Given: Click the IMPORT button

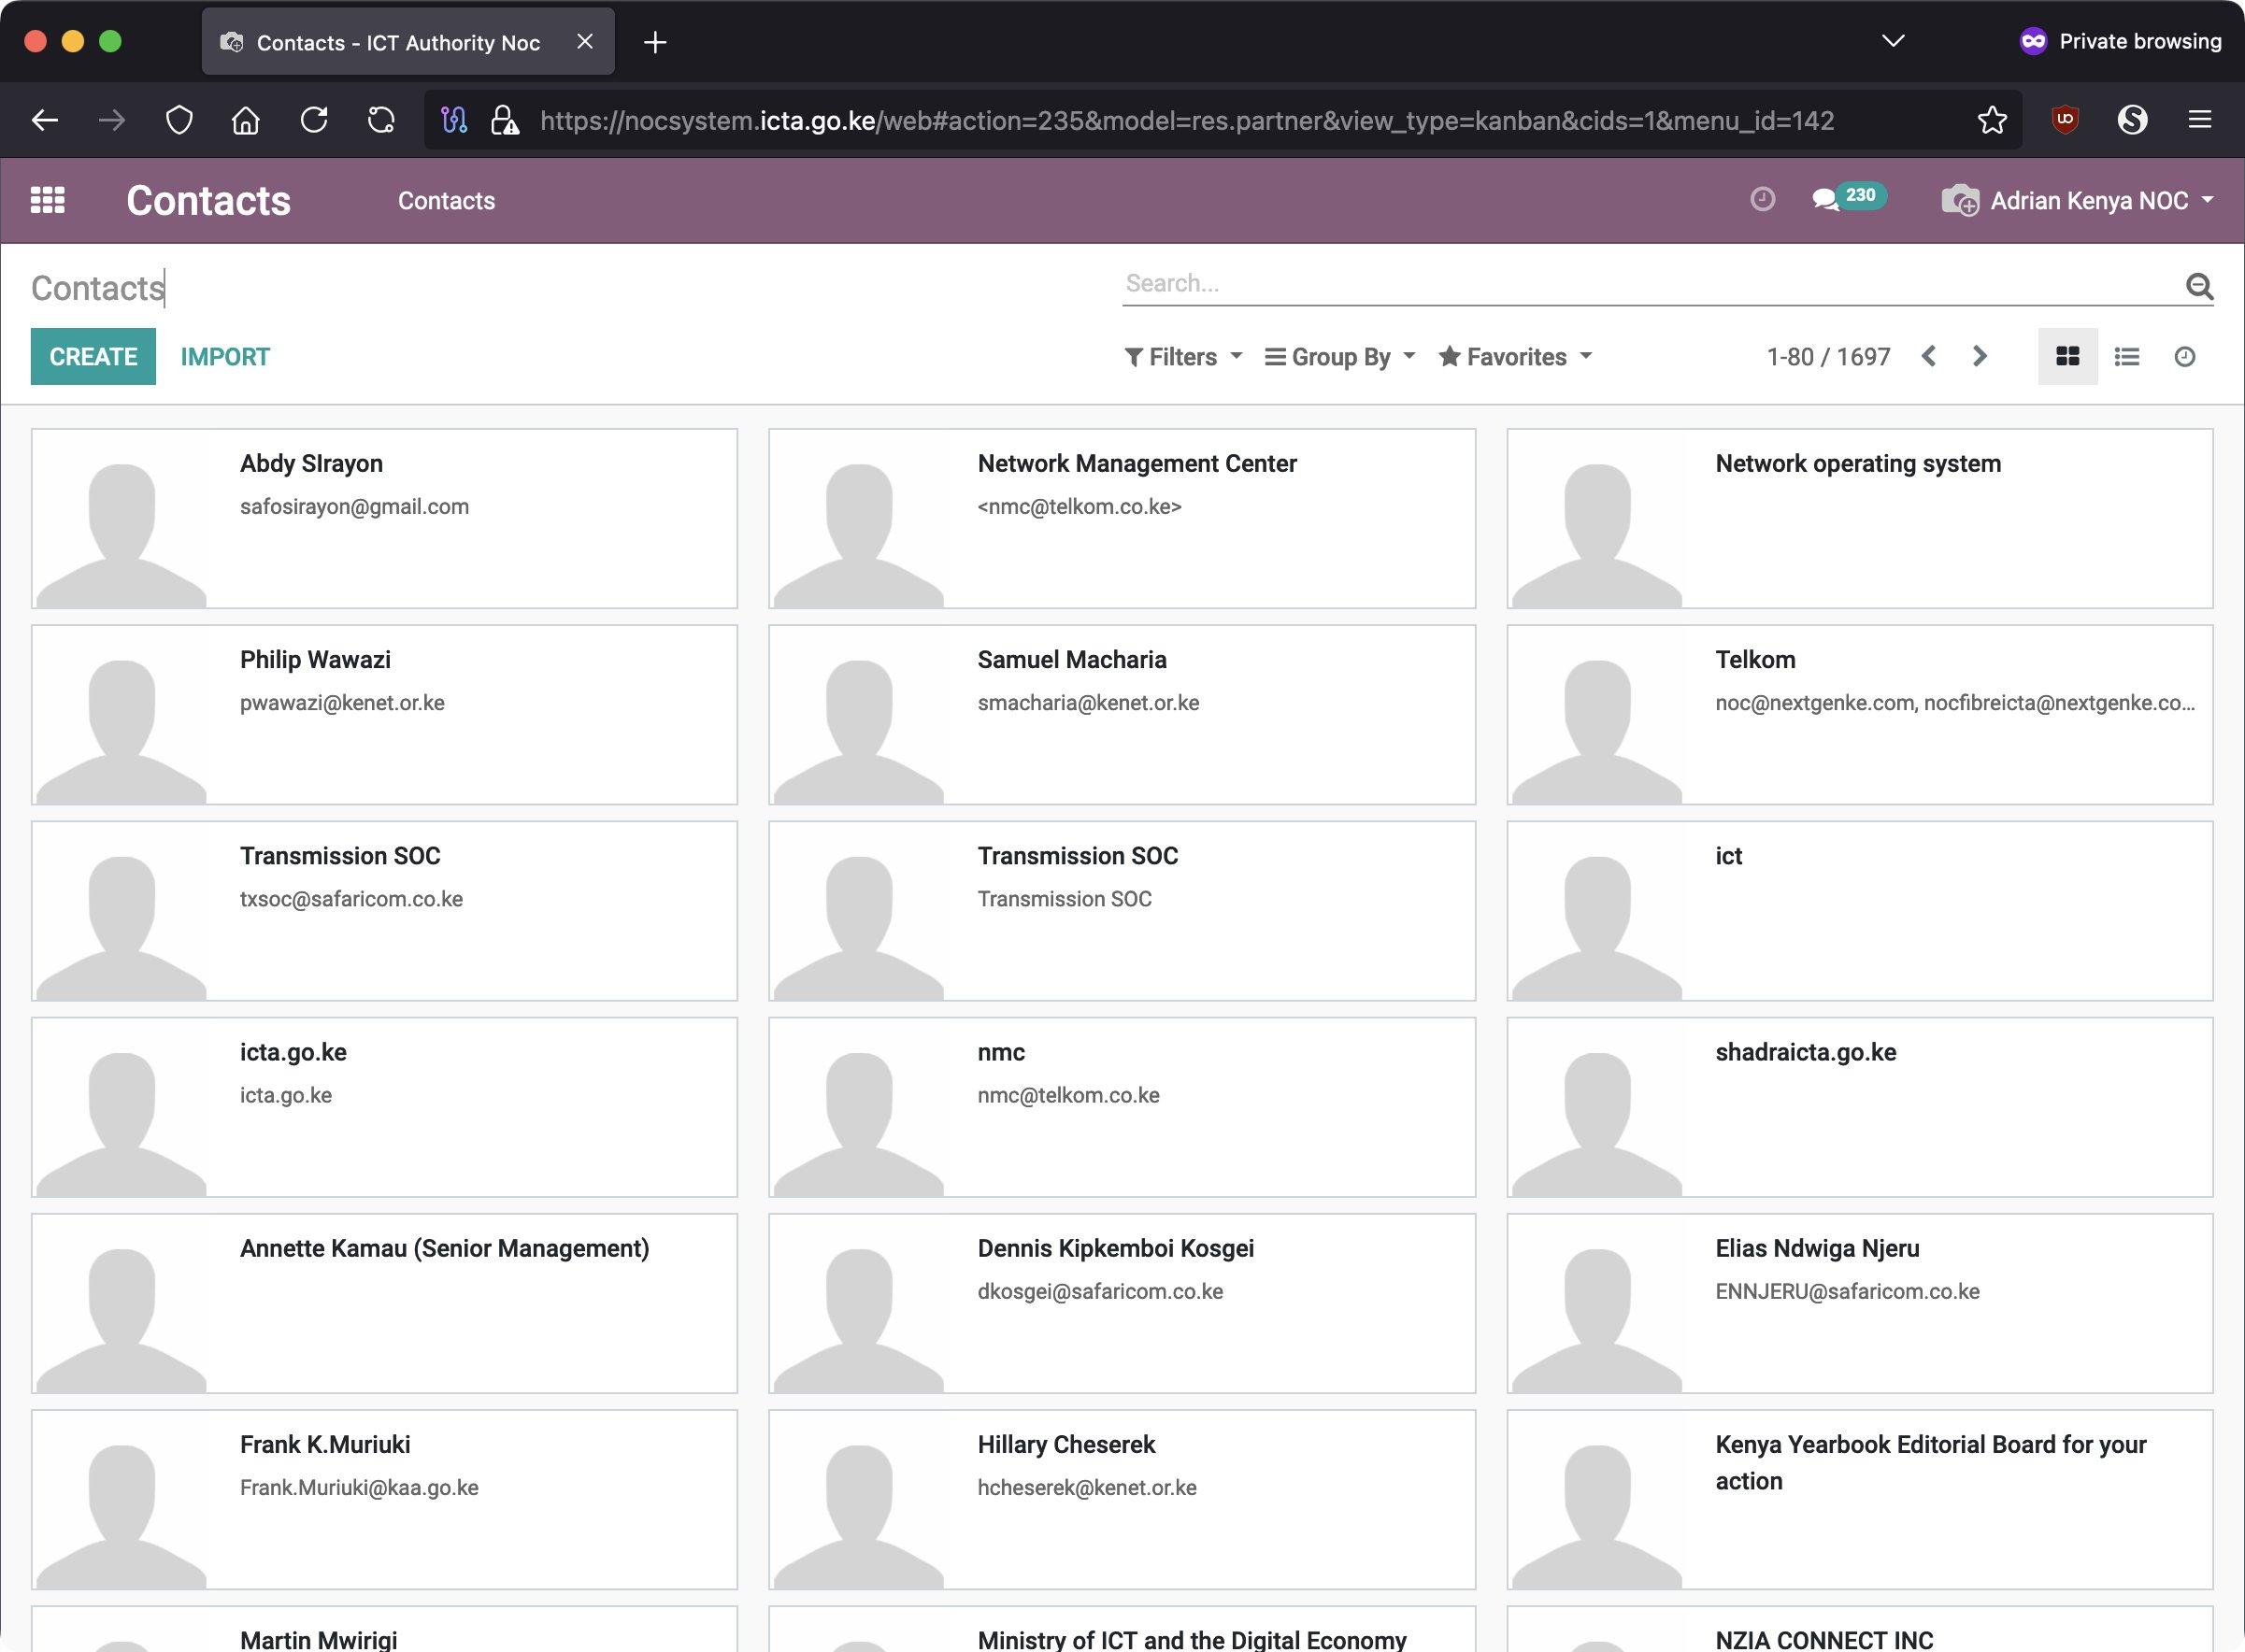Looking at the screenshot, I should tap(225, 357).
